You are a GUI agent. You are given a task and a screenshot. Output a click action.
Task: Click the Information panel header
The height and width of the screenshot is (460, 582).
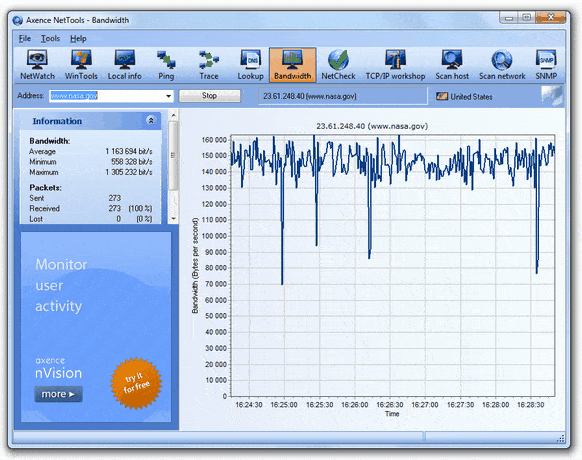coord(91,121)
